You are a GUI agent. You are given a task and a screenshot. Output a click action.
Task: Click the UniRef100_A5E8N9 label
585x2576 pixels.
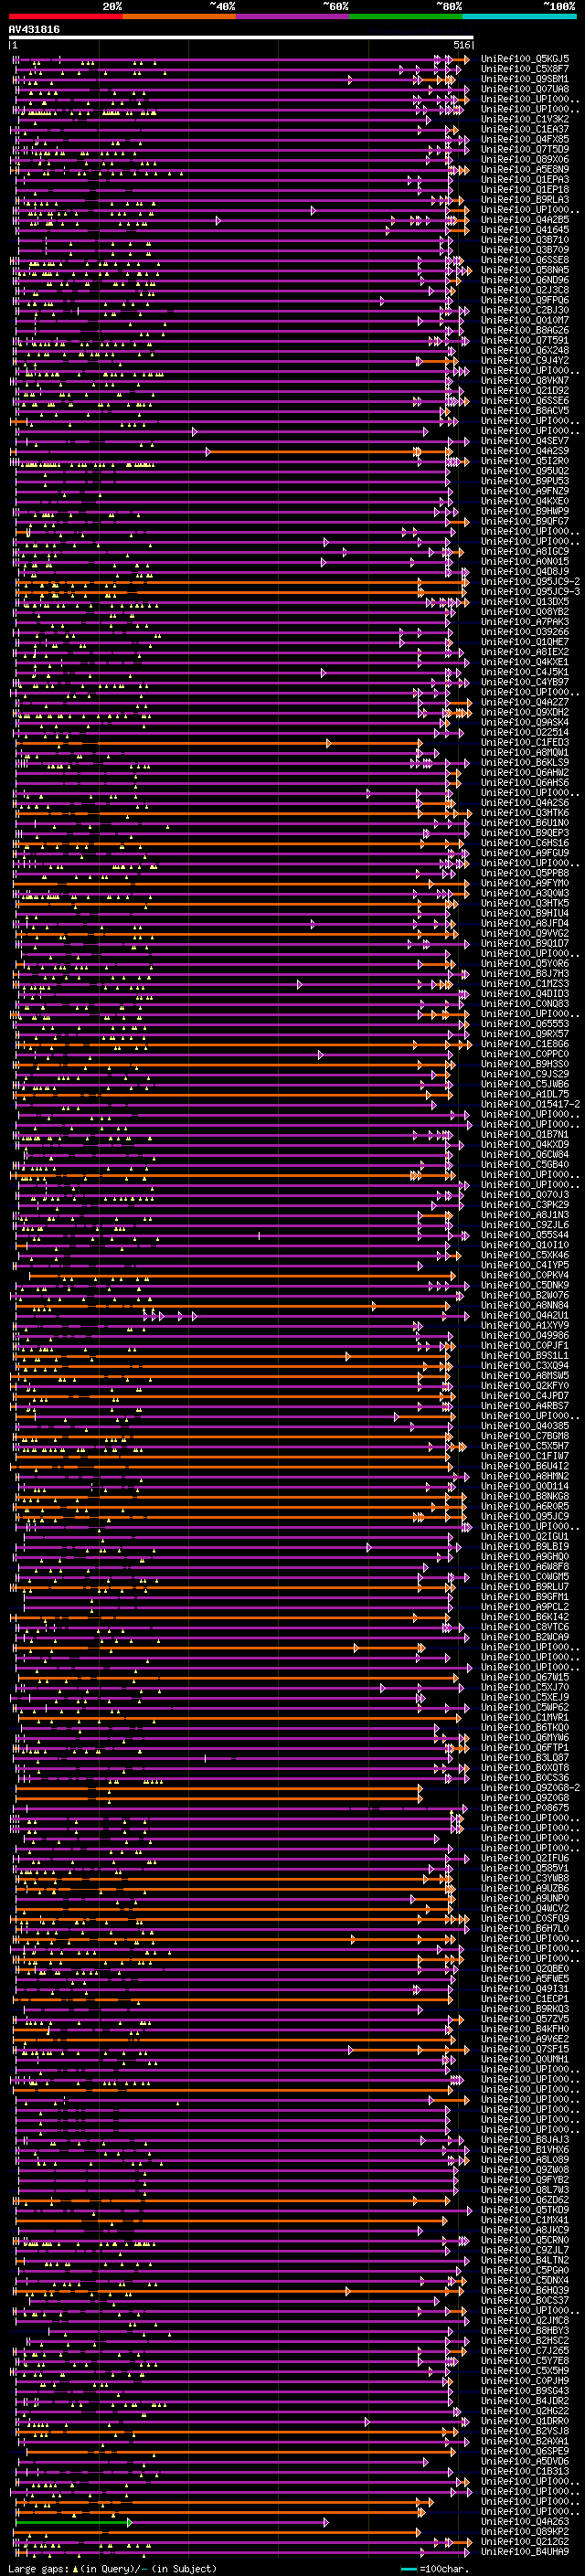pyautogui.click(x=525, y=169)
